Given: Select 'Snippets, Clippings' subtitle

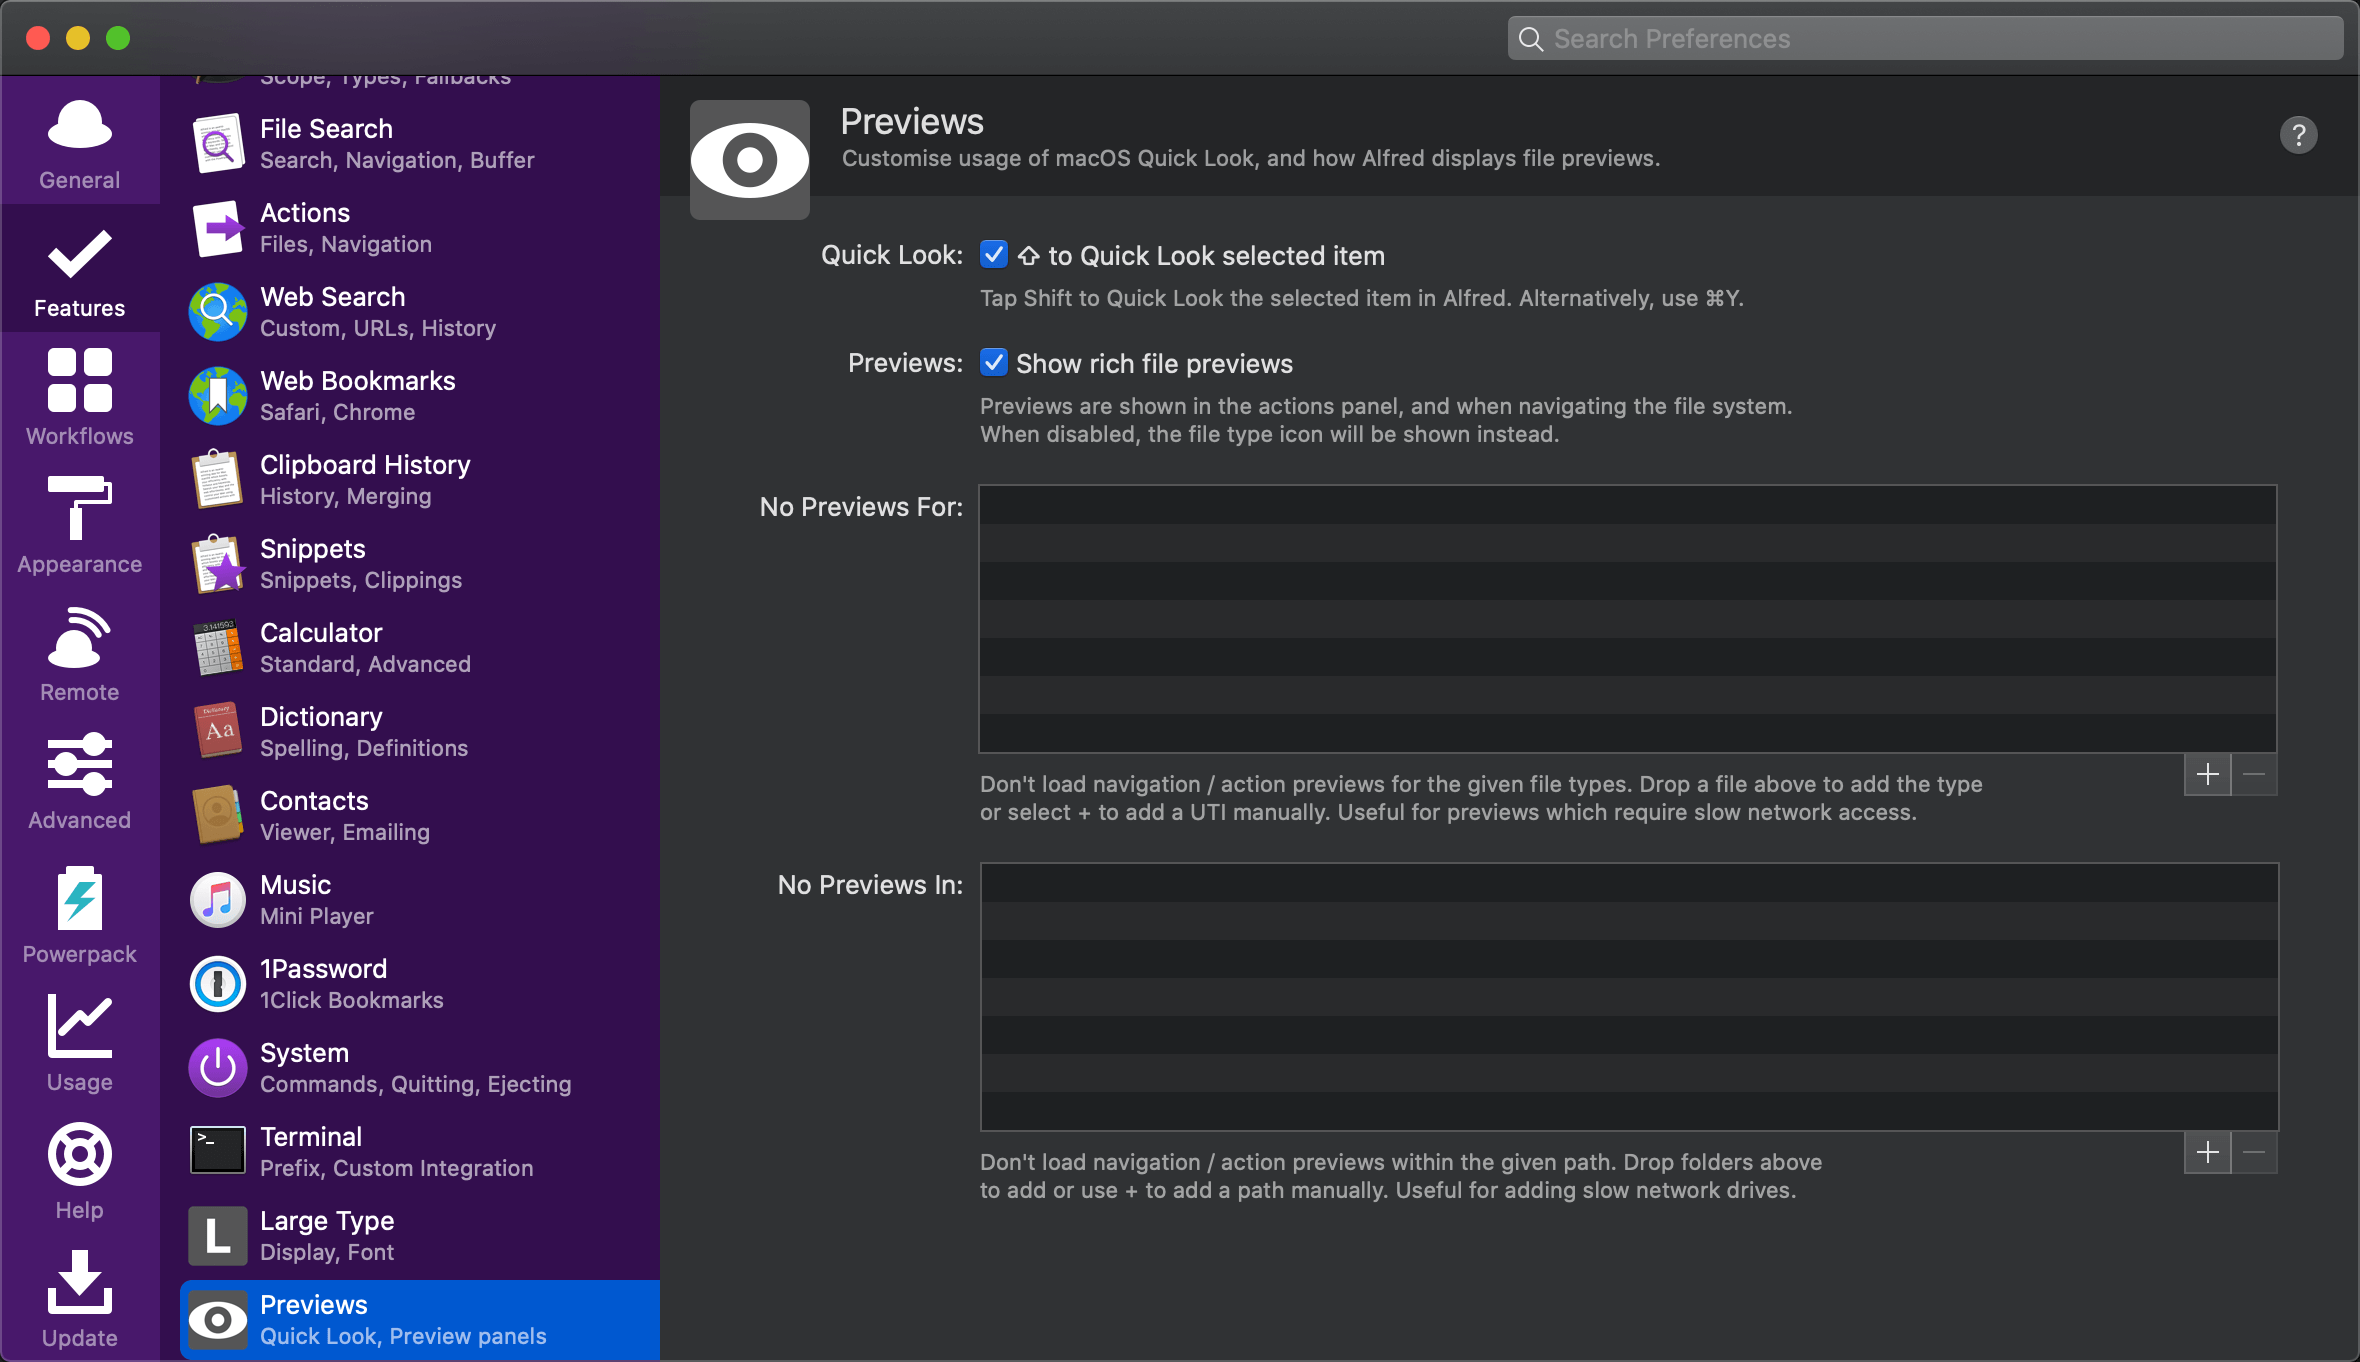Looking at the screenshot, I should coord(361,581).
